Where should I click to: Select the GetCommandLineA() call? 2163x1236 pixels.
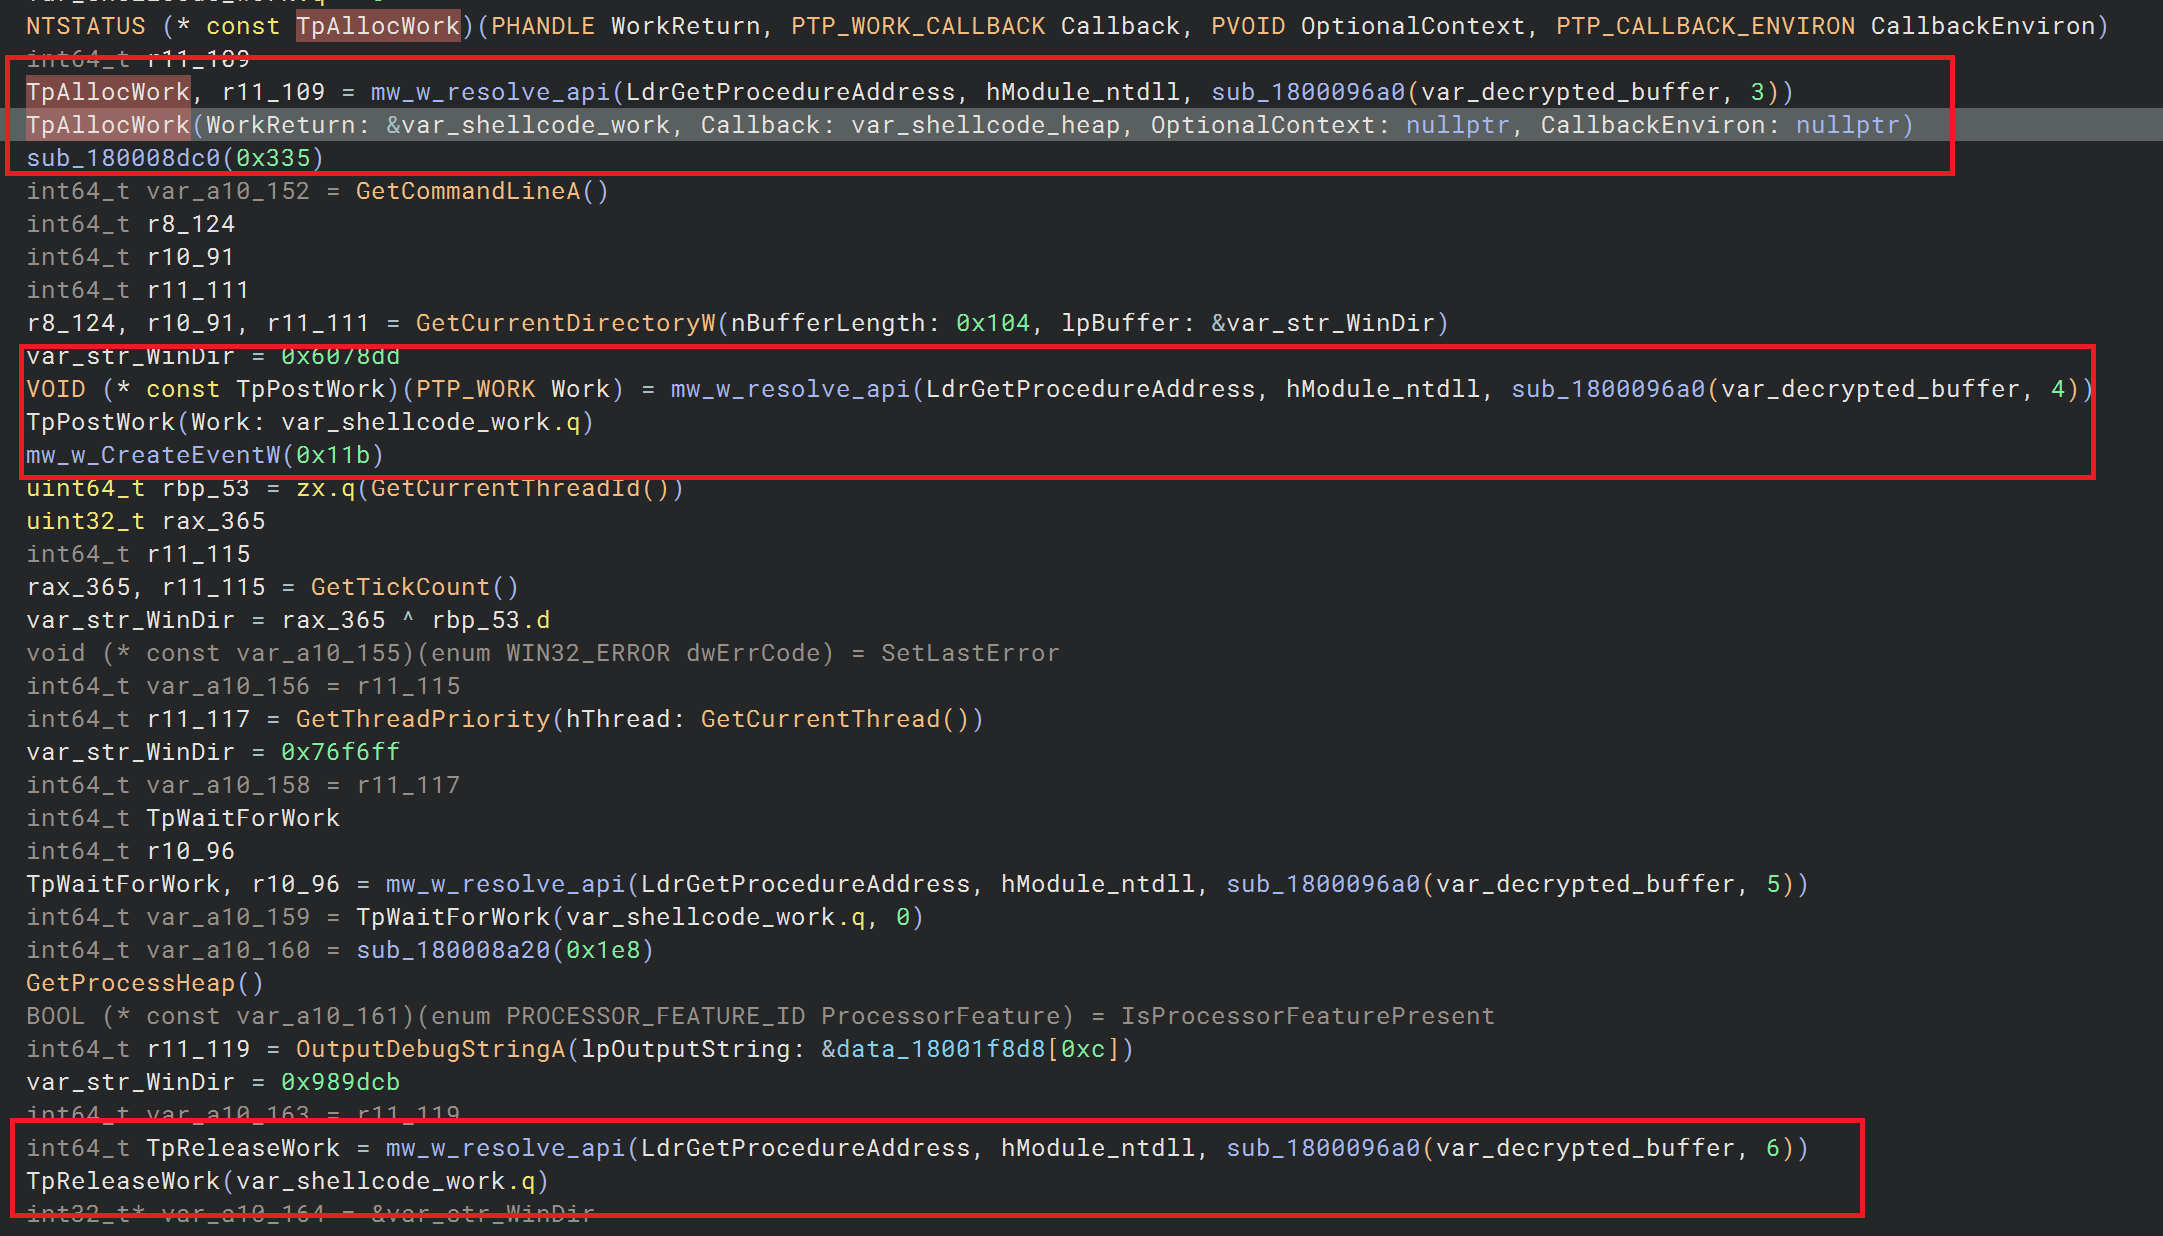coord(482,191)
